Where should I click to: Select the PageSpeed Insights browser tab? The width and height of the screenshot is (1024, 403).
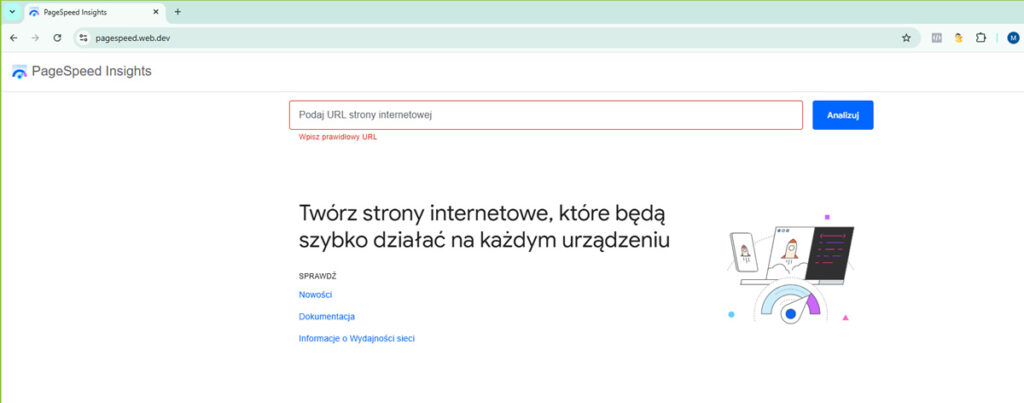95,12
